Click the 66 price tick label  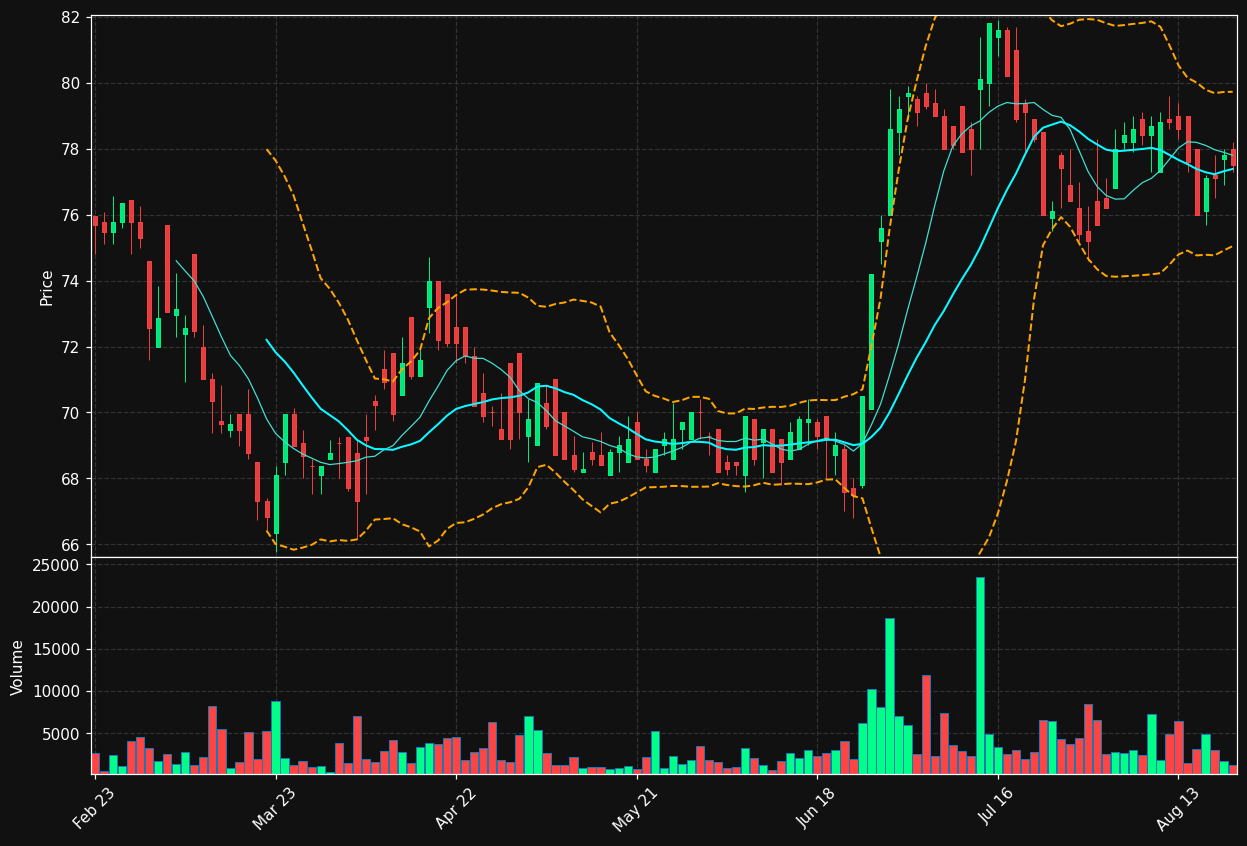point(70,545)
